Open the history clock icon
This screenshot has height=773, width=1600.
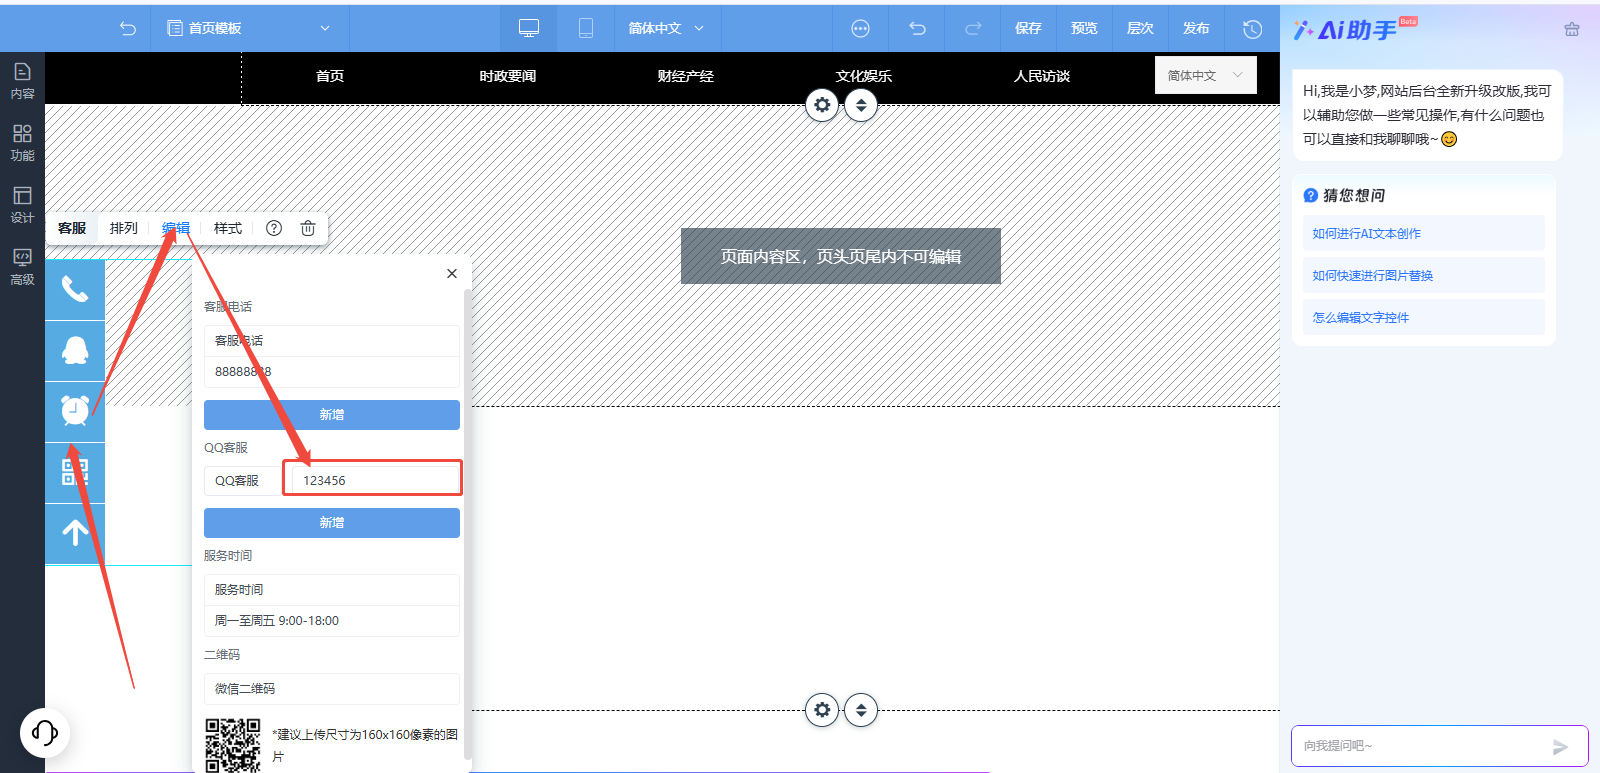(x=1252, y=29)
